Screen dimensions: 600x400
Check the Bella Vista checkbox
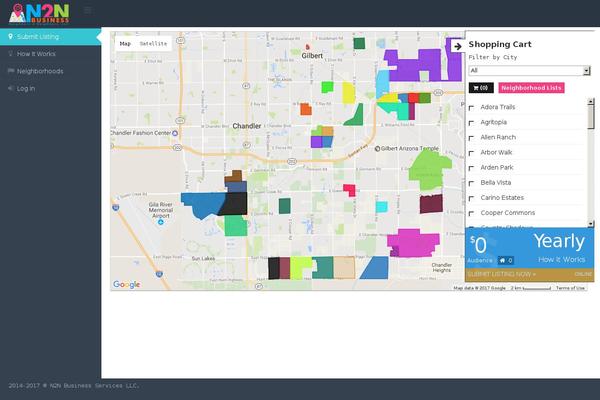point(471,183)
